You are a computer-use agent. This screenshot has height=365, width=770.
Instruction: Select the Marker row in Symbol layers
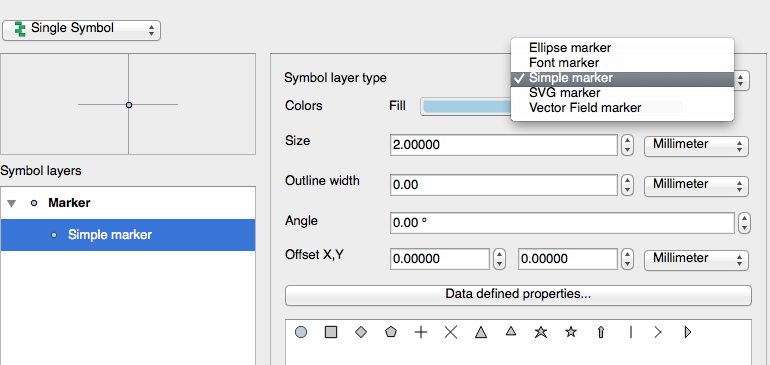click(128, 203)
